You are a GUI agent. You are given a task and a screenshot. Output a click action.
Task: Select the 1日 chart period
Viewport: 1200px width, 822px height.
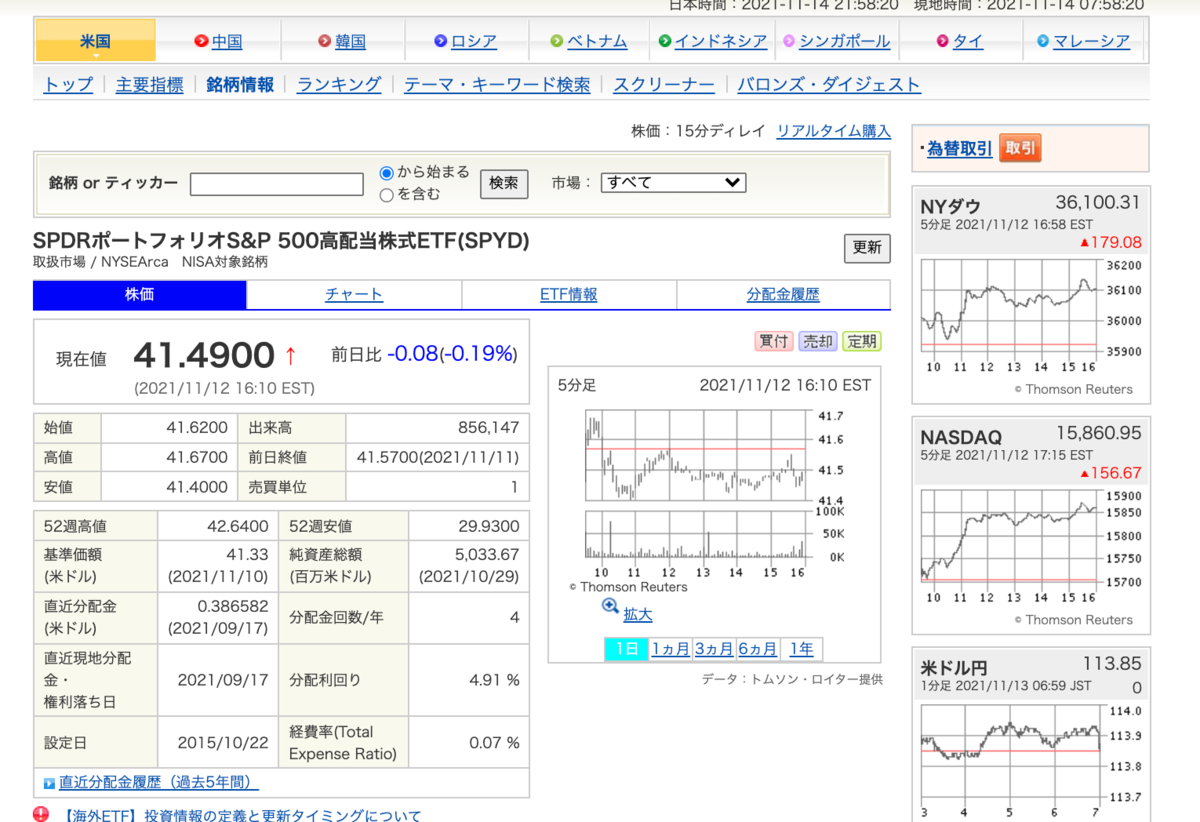627,648
